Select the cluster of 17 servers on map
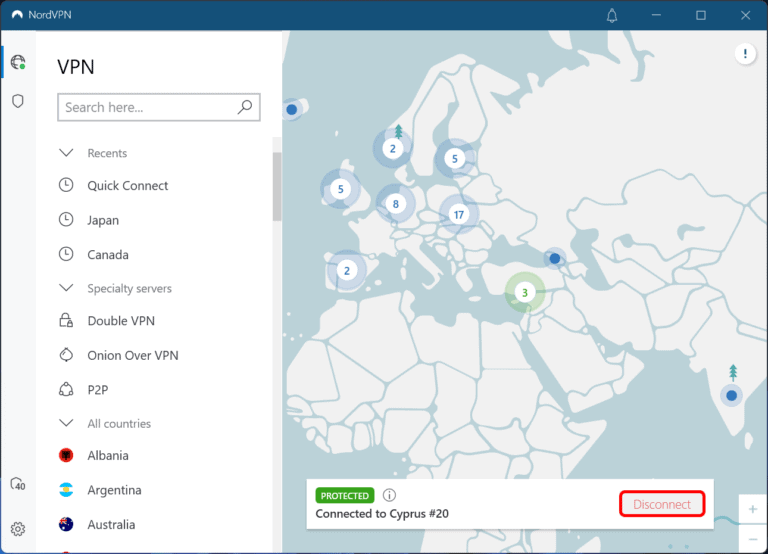The width and height of the screenshot is (768, 554). tap(459, 214)
